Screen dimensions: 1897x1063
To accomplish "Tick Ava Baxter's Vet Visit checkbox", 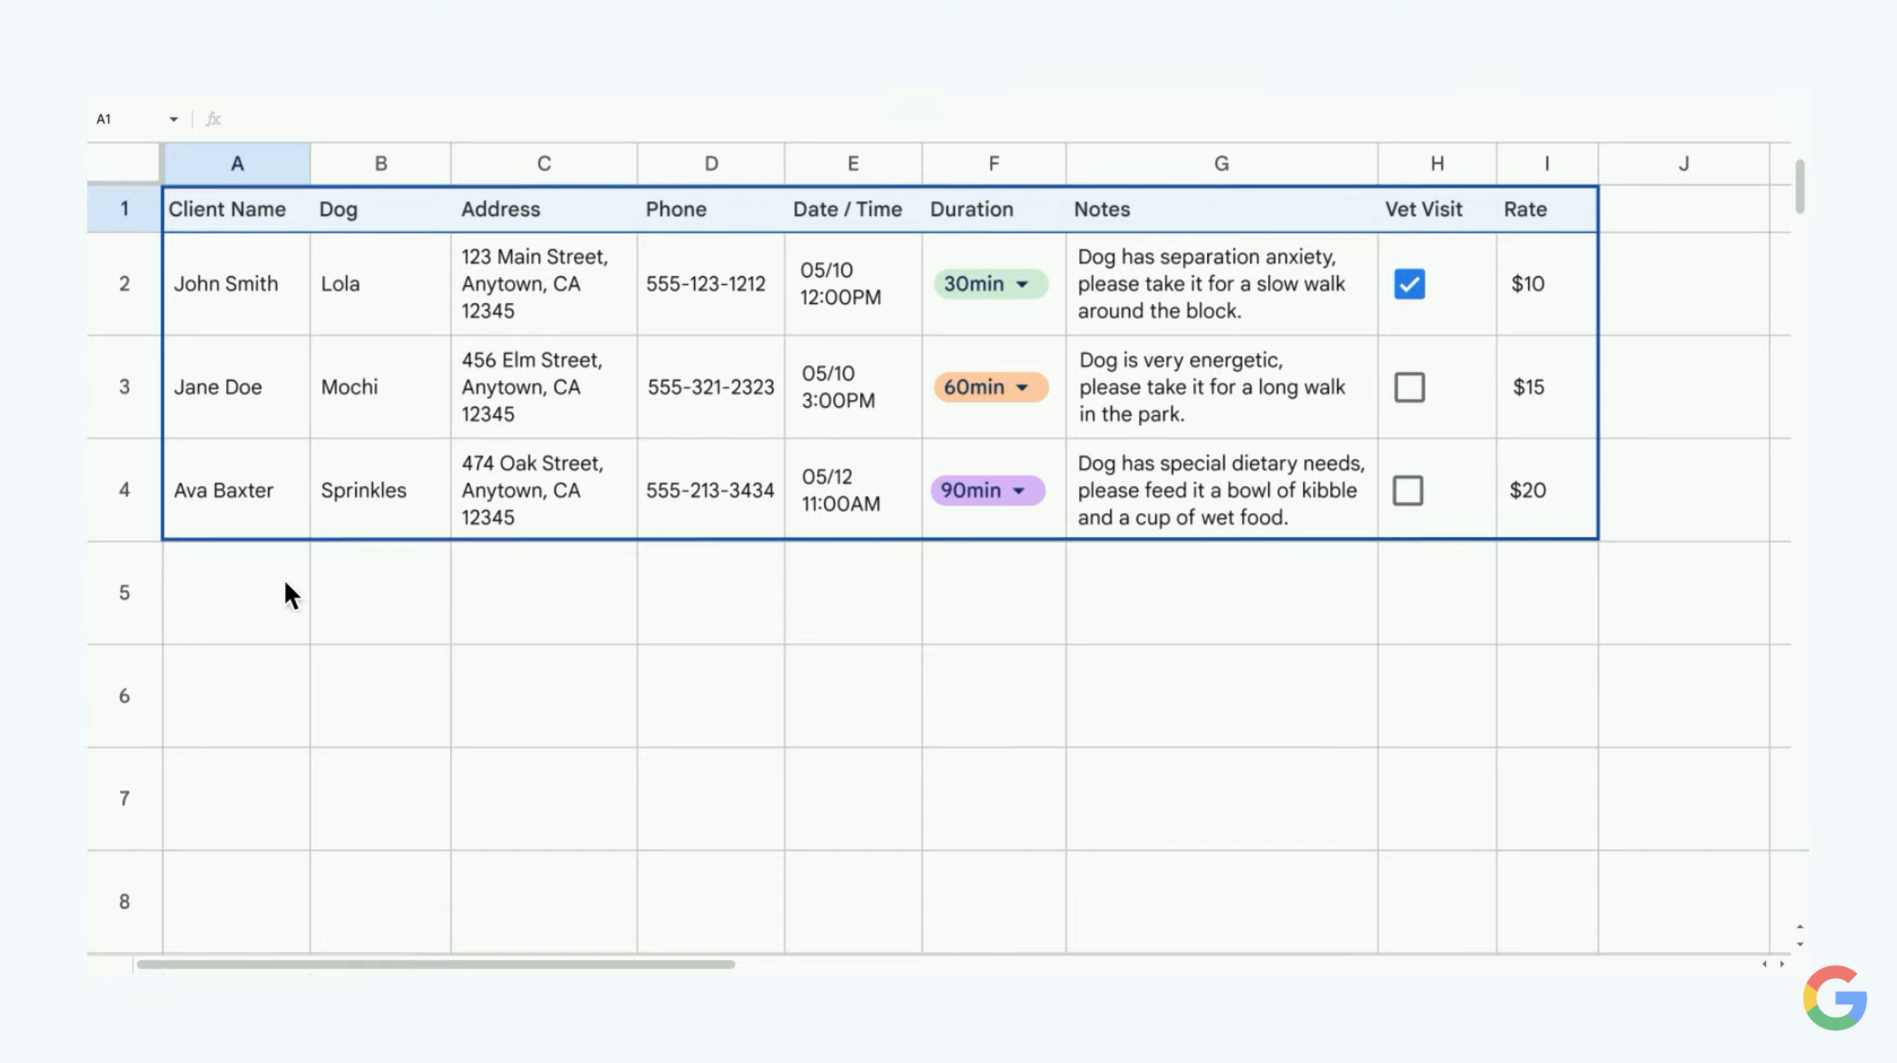I will [x=1408, y=490].
